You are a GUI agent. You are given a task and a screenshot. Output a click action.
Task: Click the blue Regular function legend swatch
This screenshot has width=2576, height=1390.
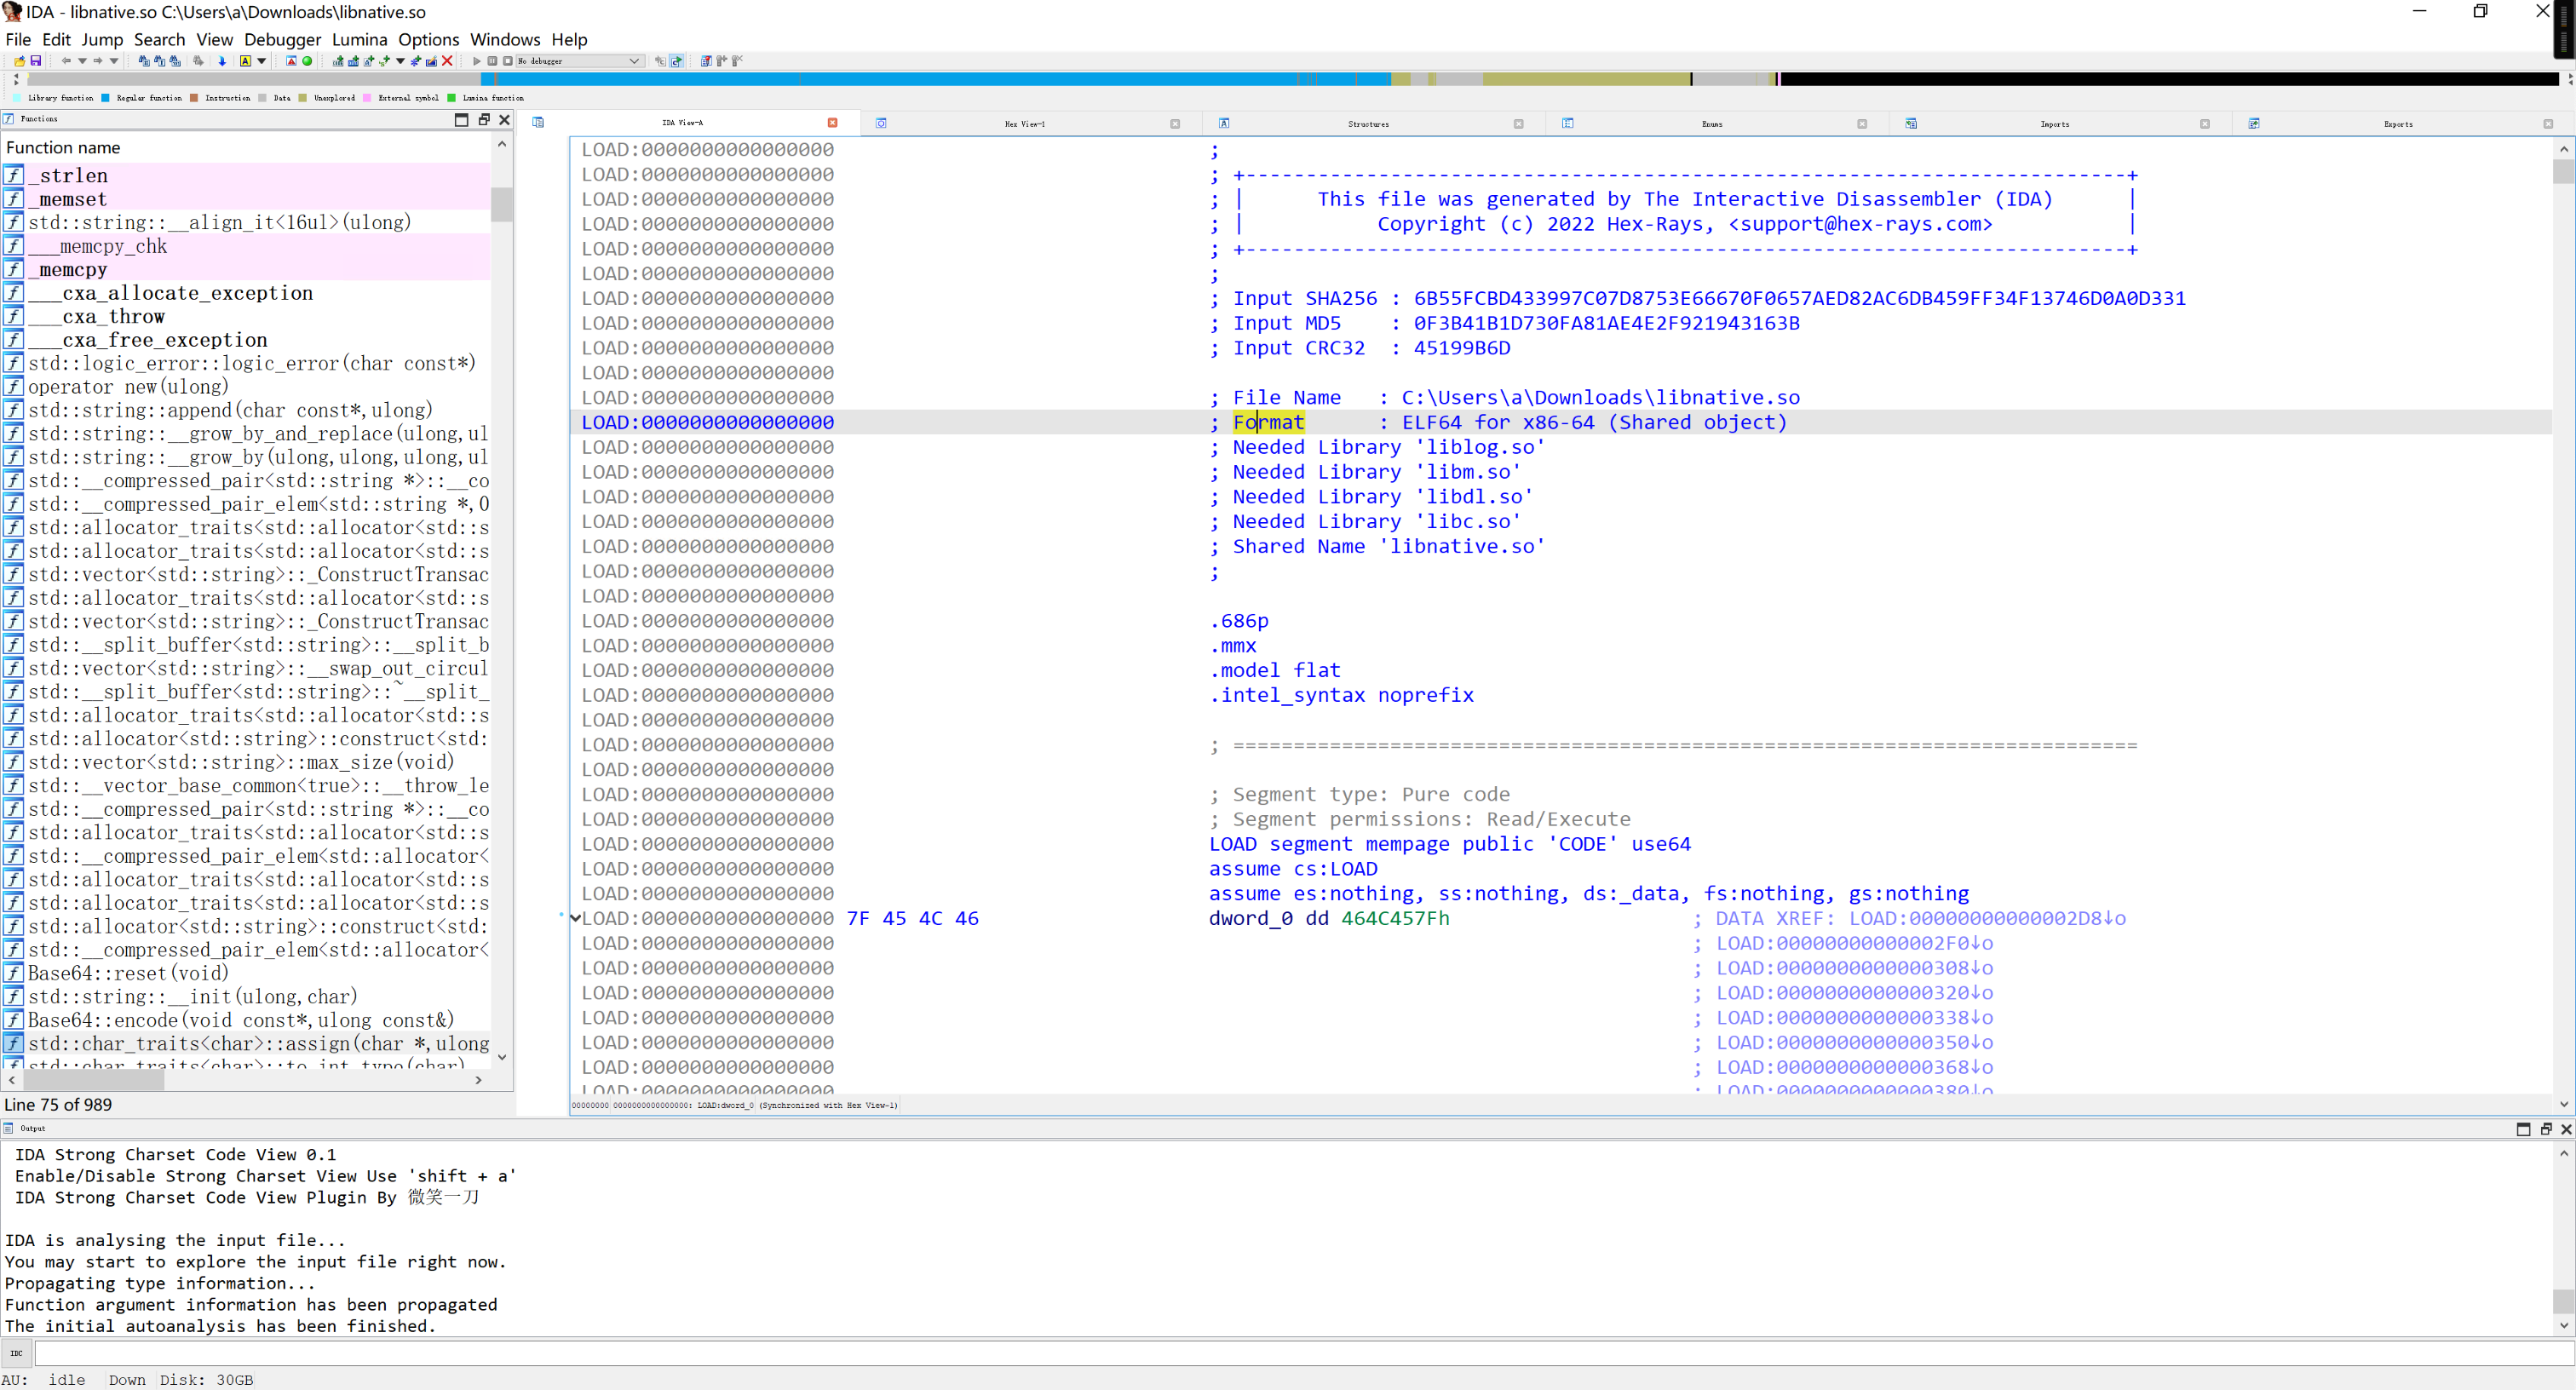(x=106, y=98)
